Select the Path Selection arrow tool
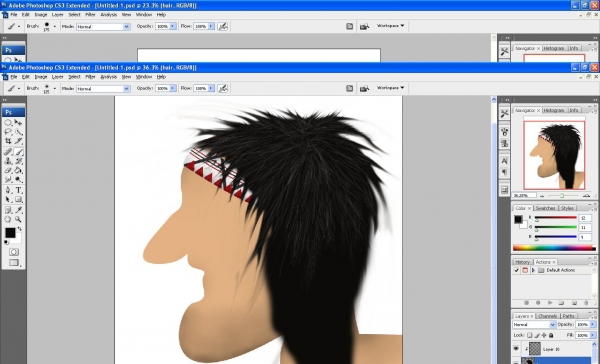The width and height of the screenshot is (600, 364). pyautogui.click(x=8, y=199)
